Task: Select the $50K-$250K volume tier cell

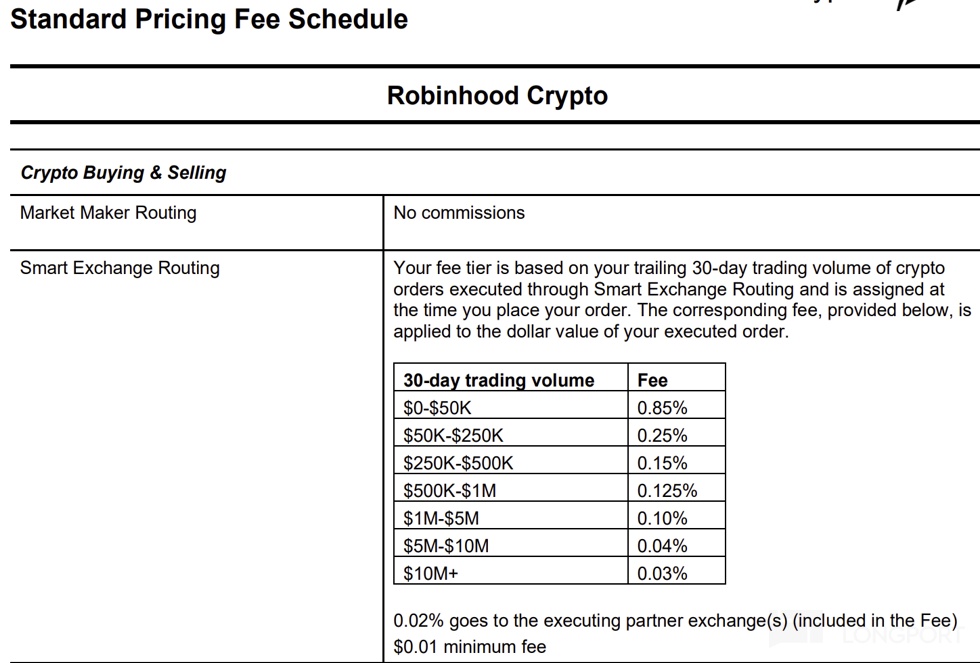Action: pyautogui.click(x=454, y=436)
